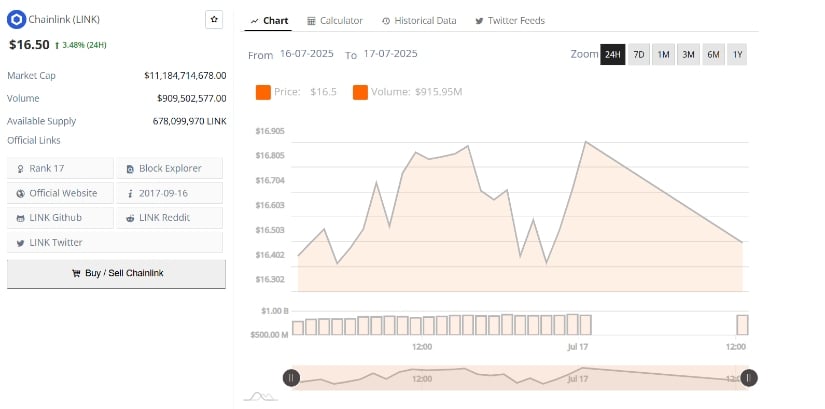The image size is (825, 409).
Task: Click the chart peak near Jul 17
Action: point(586,142)
